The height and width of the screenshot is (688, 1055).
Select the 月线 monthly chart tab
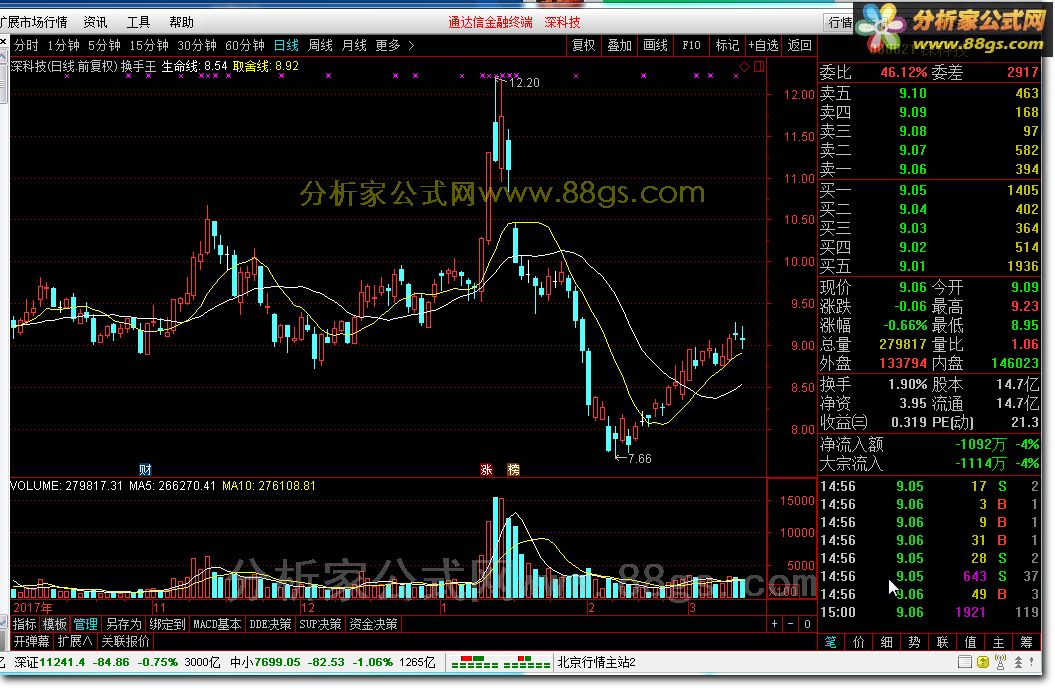pyautogui.click(x=354, y=45)
